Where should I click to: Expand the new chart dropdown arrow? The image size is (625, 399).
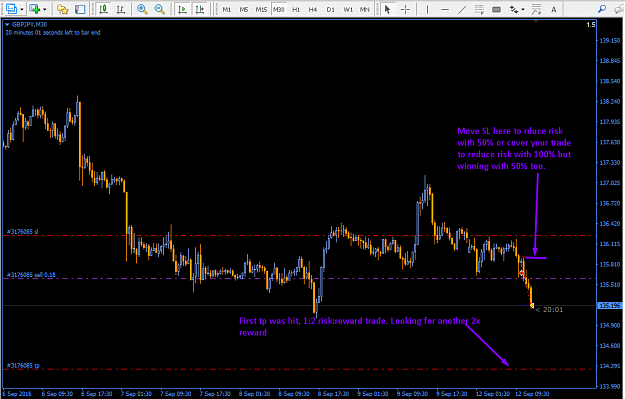(x=22, y=9)
